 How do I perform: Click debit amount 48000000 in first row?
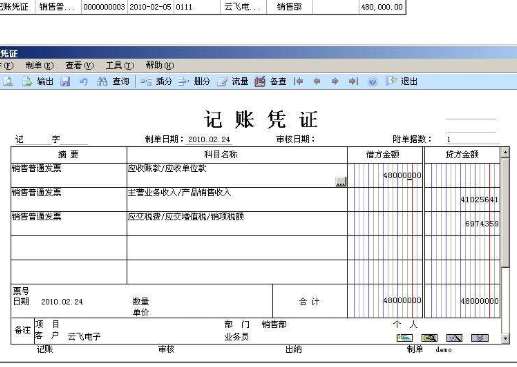402,175
